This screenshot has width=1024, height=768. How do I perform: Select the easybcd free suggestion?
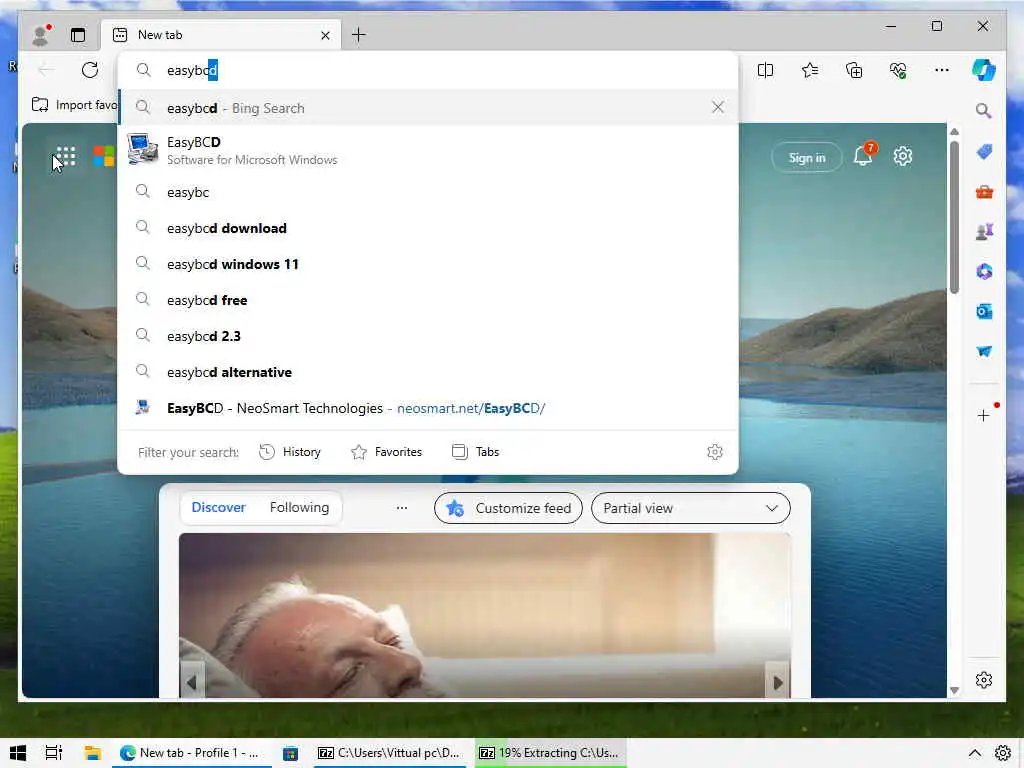click(429, 300)
